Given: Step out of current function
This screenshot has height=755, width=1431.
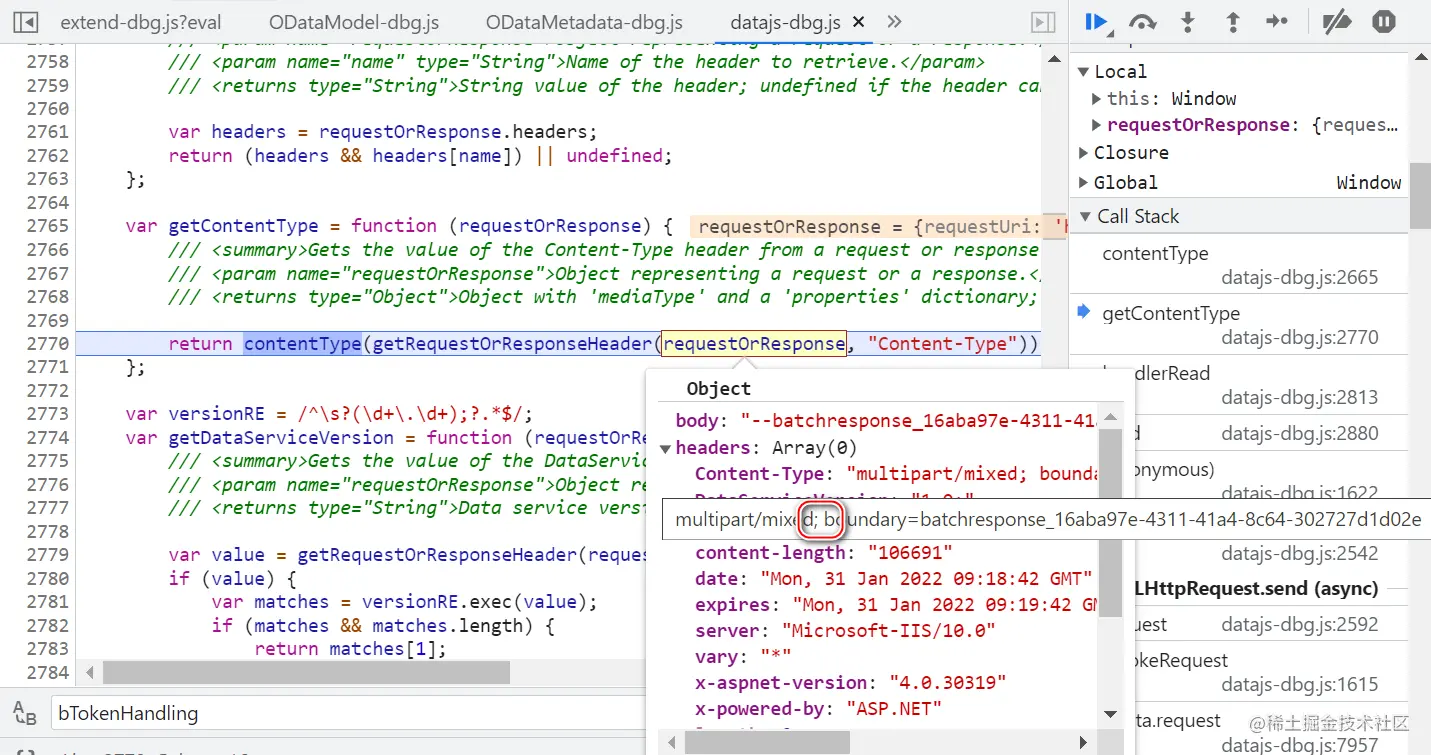Looking at the screenshot, I should click(1233, 21).
